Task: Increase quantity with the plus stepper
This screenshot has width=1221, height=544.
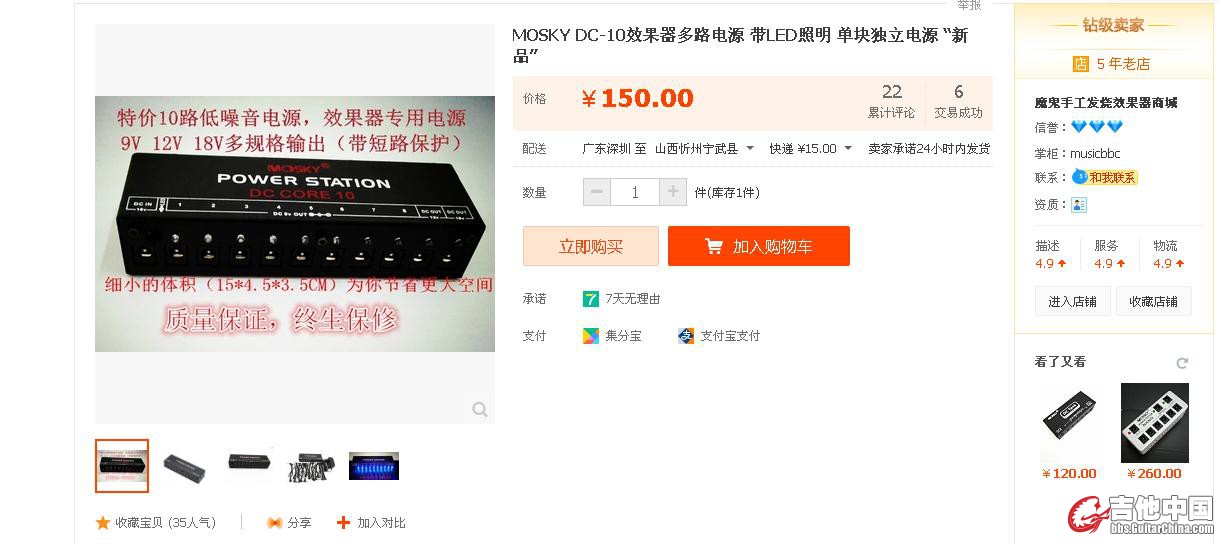Action: point(673,192)
